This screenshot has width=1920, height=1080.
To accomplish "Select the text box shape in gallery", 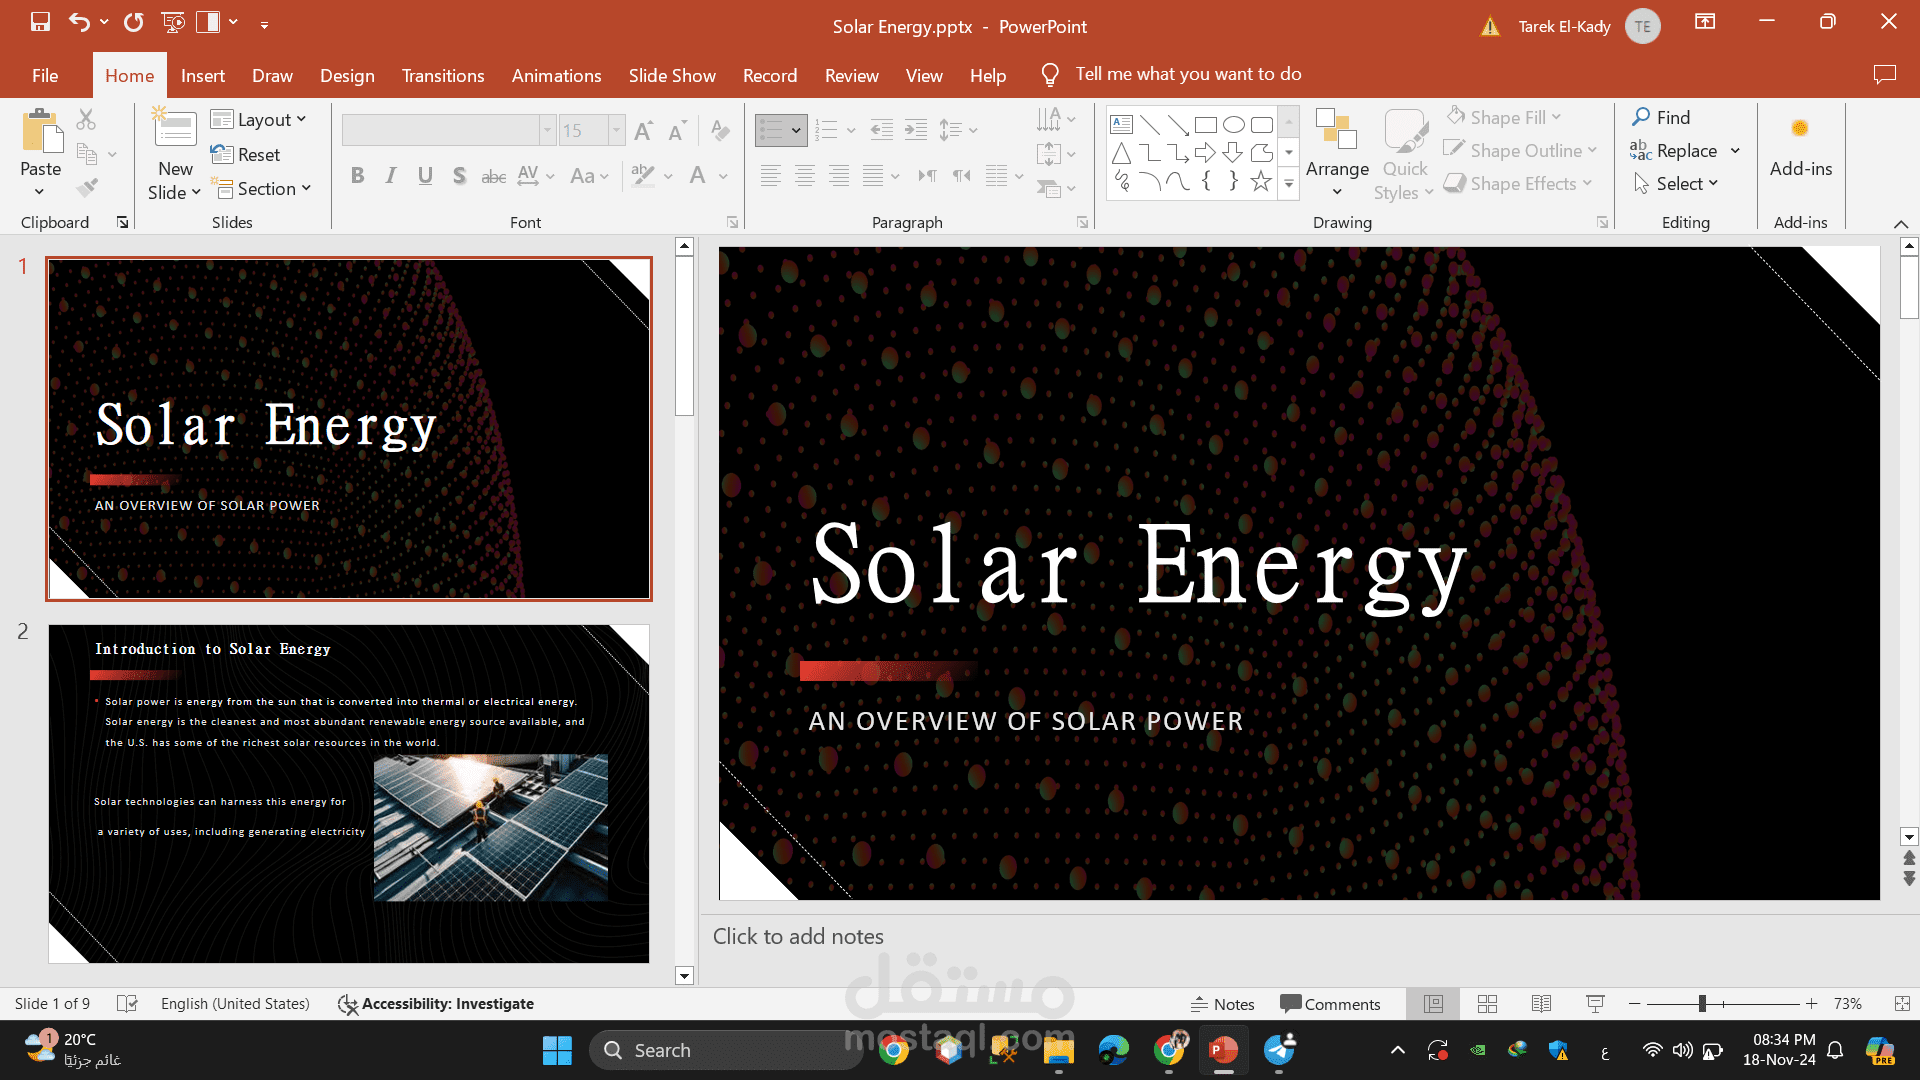I will point(1122,125).
